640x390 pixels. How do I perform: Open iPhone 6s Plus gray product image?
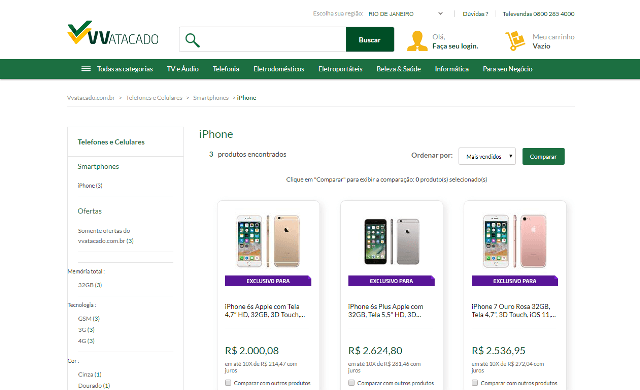tap(392, 241)
